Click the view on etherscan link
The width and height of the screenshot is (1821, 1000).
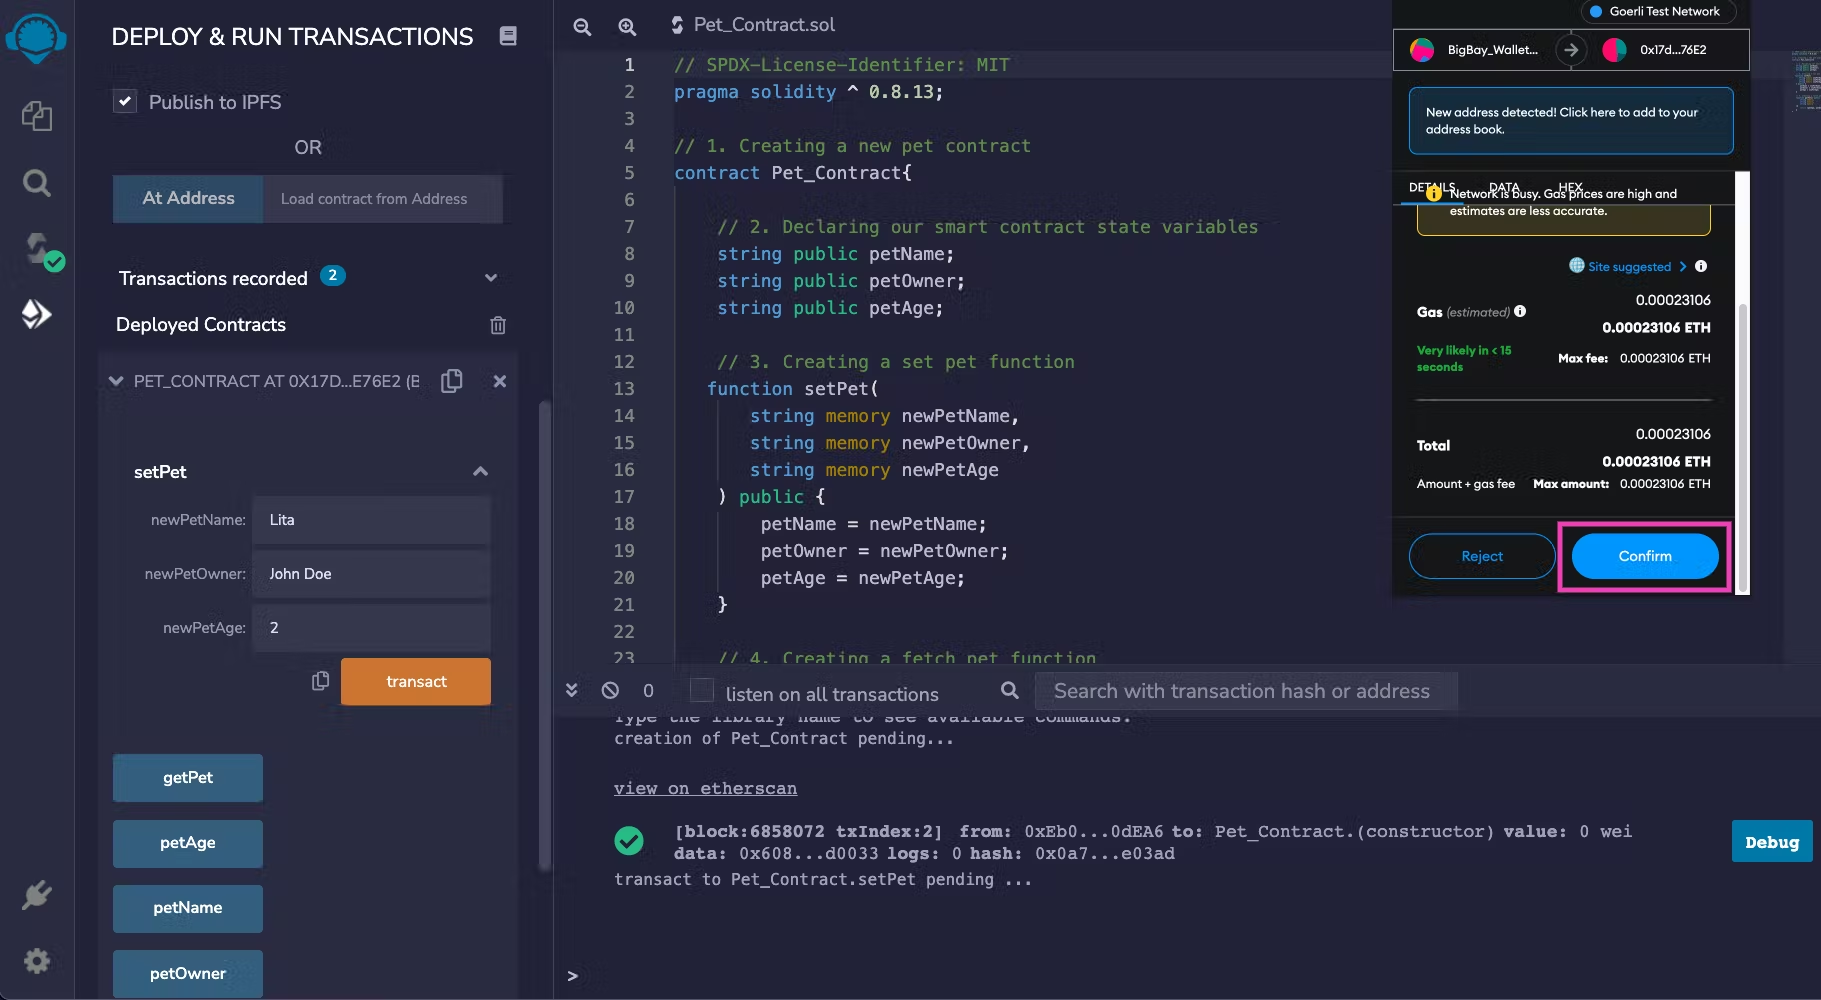[705, 788]
